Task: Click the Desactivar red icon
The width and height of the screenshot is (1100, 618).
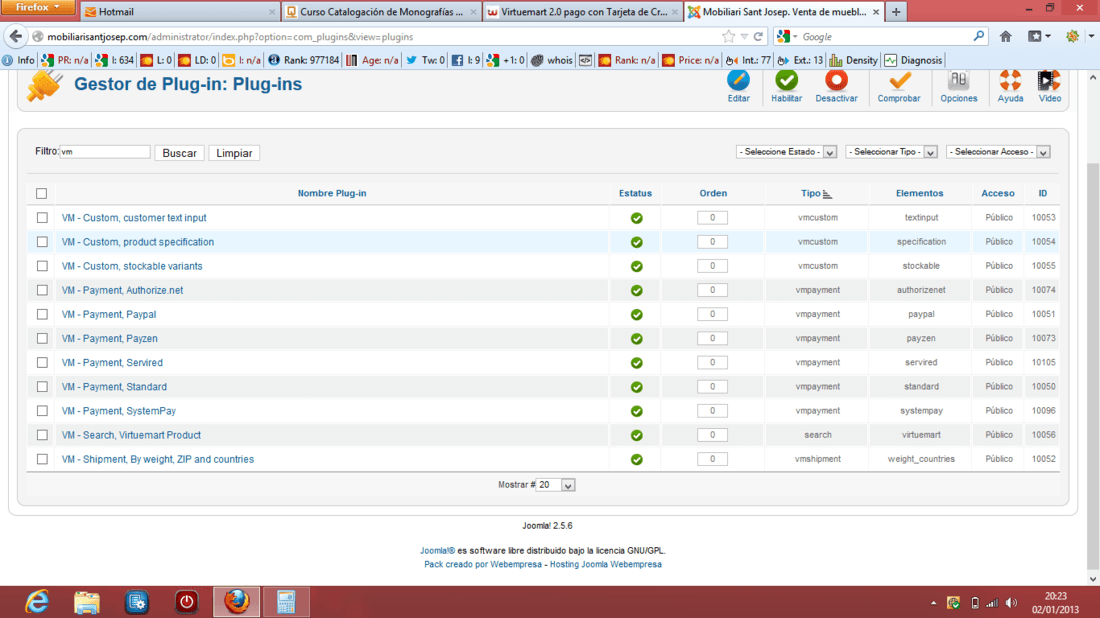Action: pos(836,81)
